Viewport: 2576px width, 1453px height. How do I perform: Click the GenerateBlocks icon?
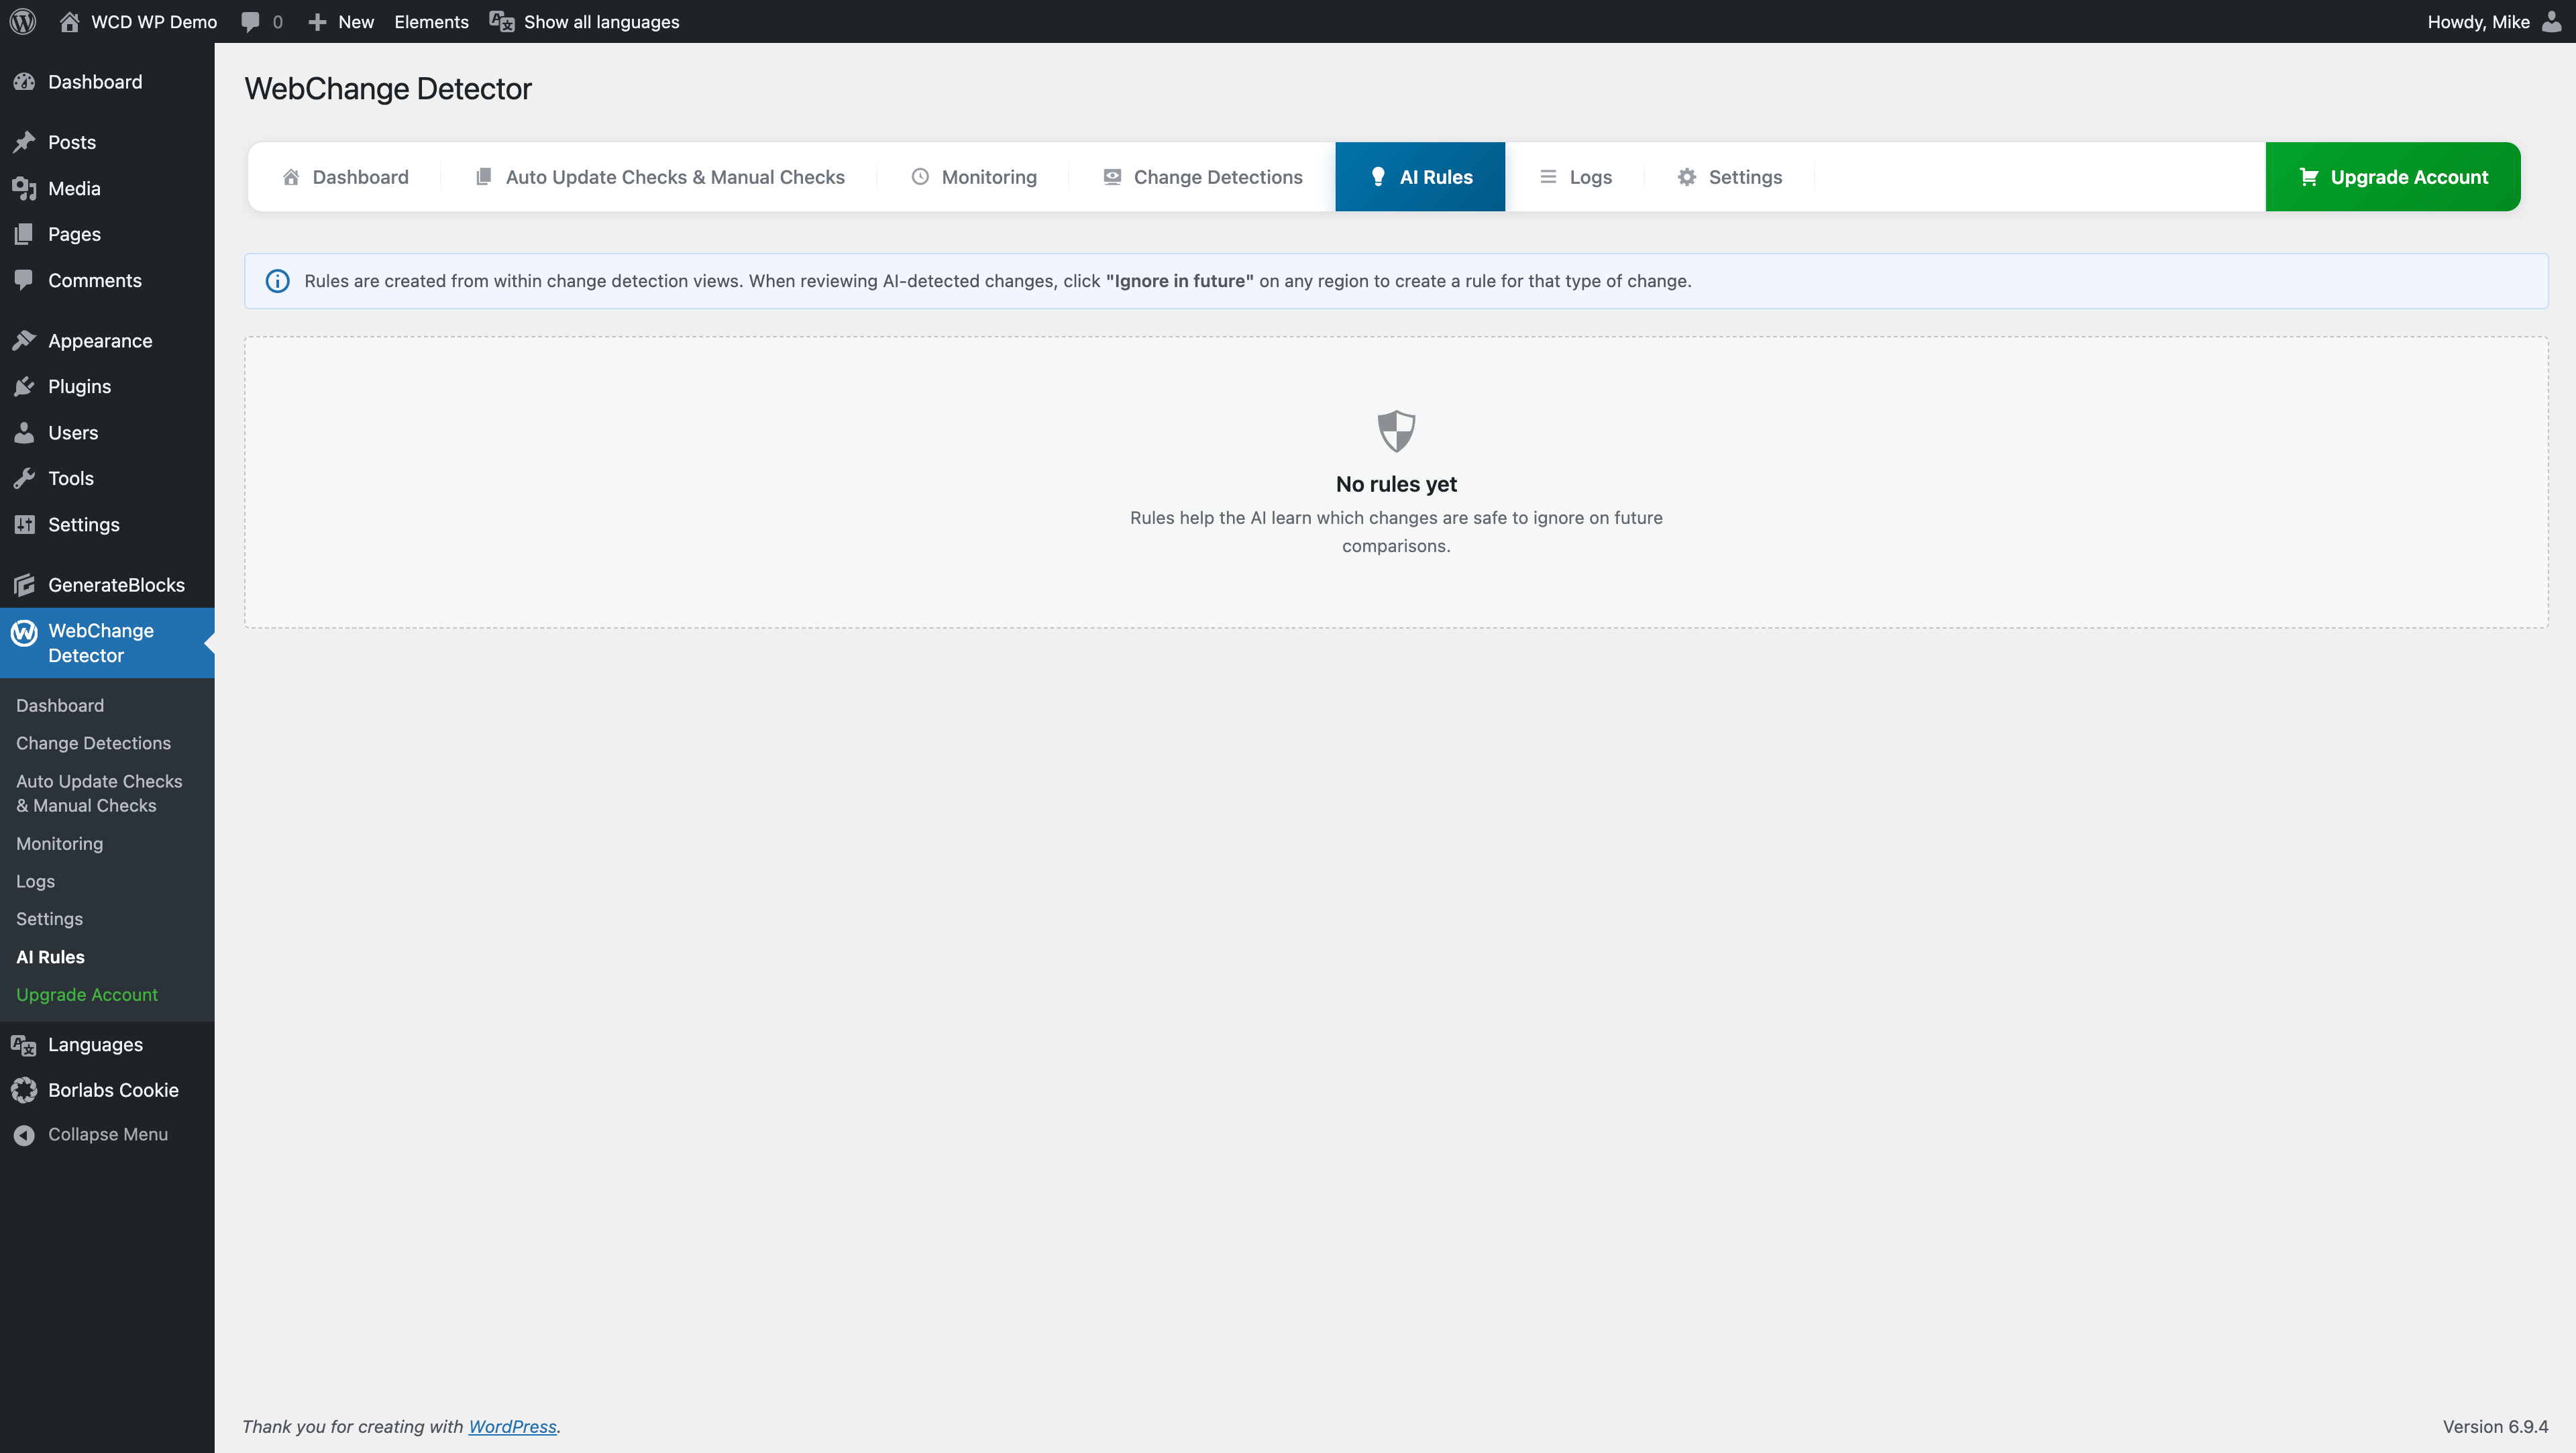coord(24,585)
